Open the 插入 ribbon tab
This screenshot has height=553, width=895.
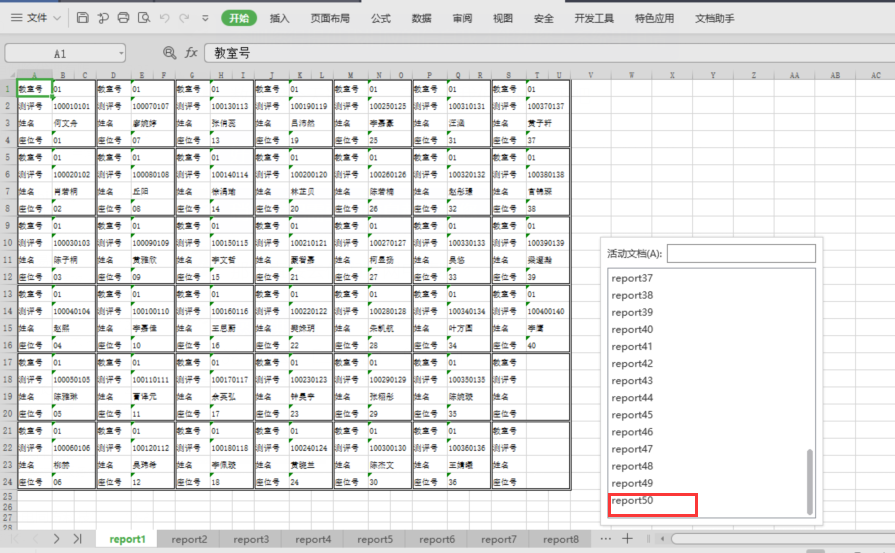(x=280, y=18)
